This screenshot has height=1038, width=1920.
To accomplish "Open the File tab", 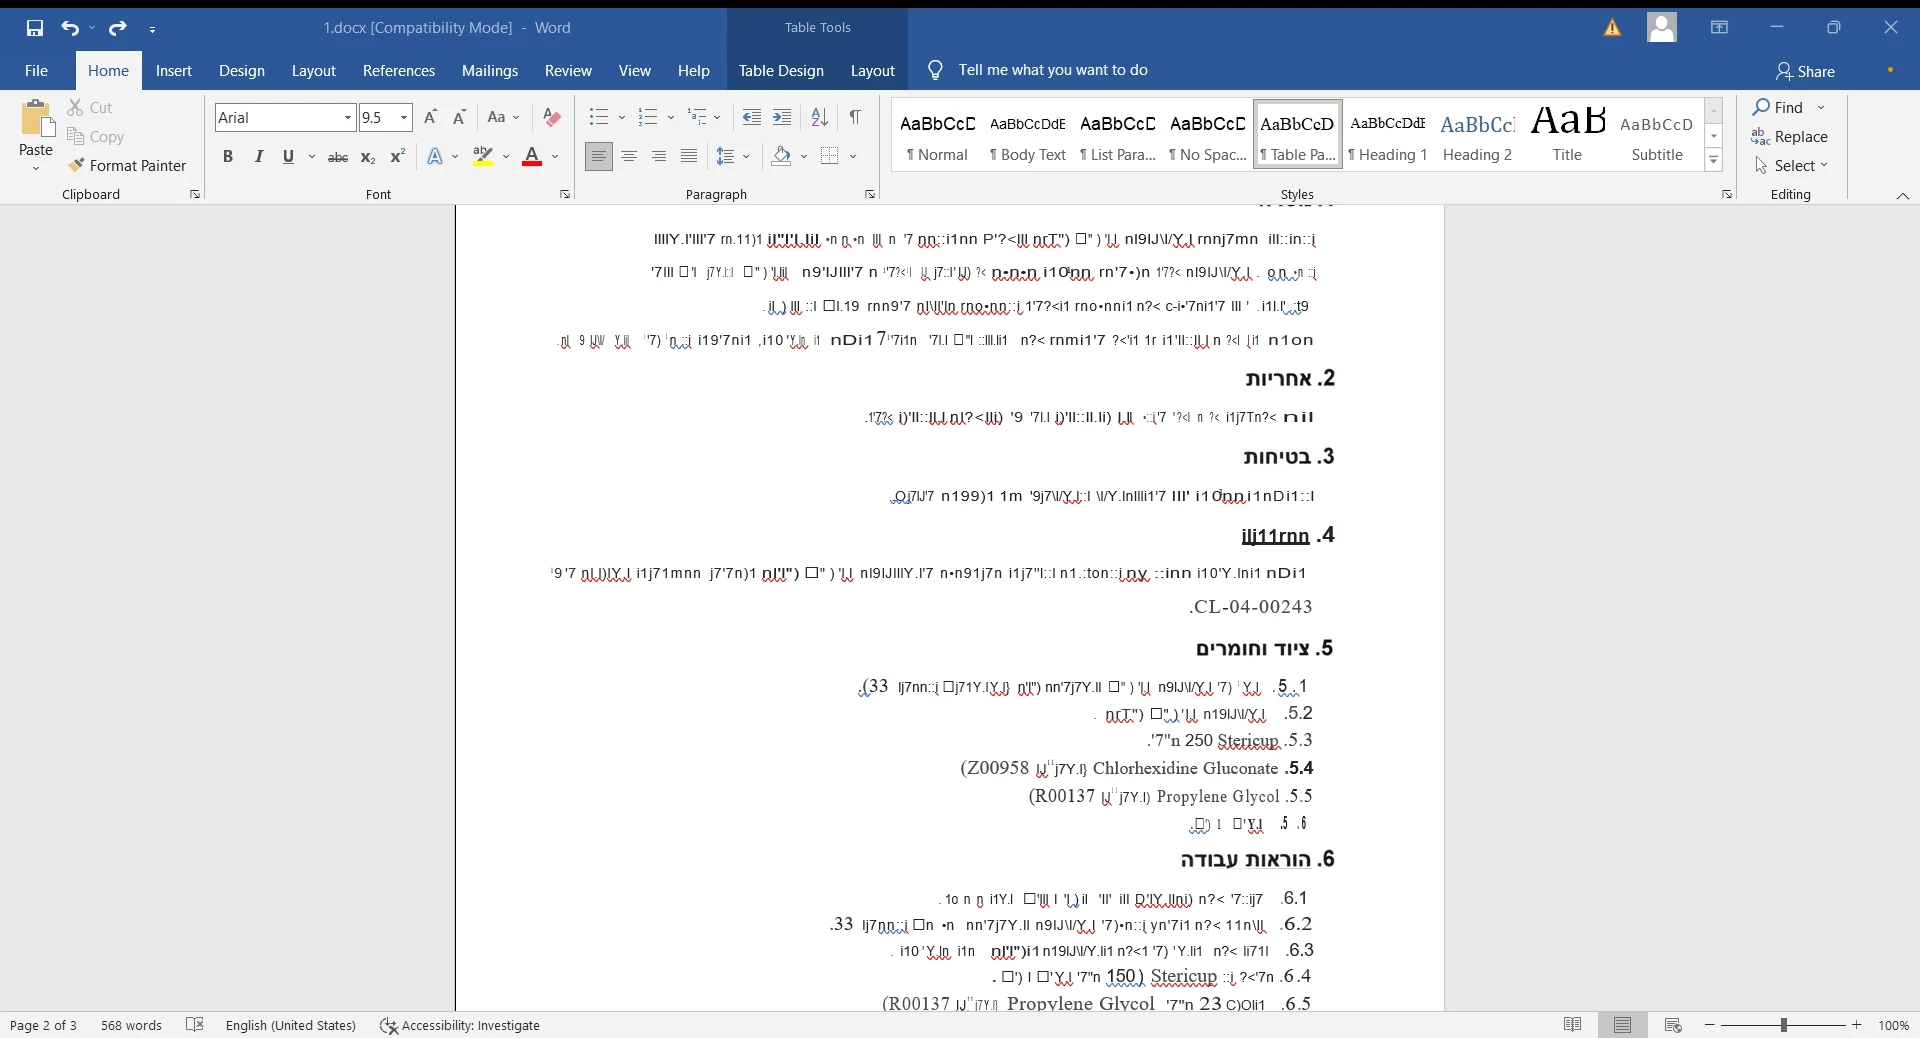I will click(37, 71).
